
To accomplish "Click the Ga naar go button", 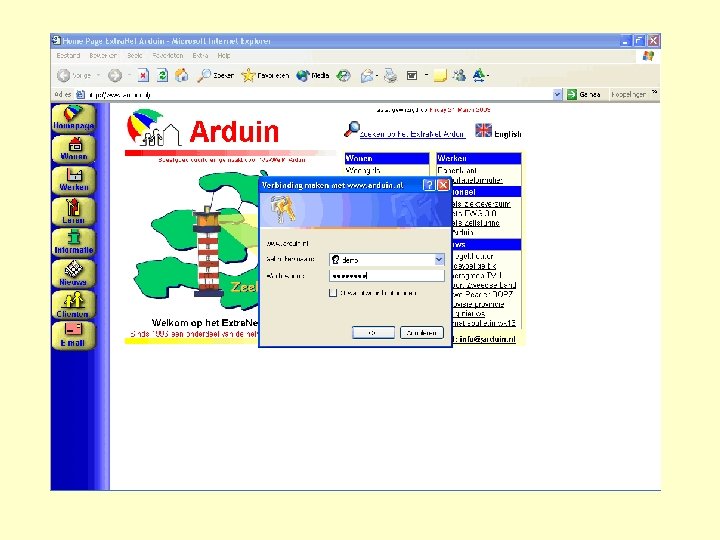I will [x=584, y=95].
